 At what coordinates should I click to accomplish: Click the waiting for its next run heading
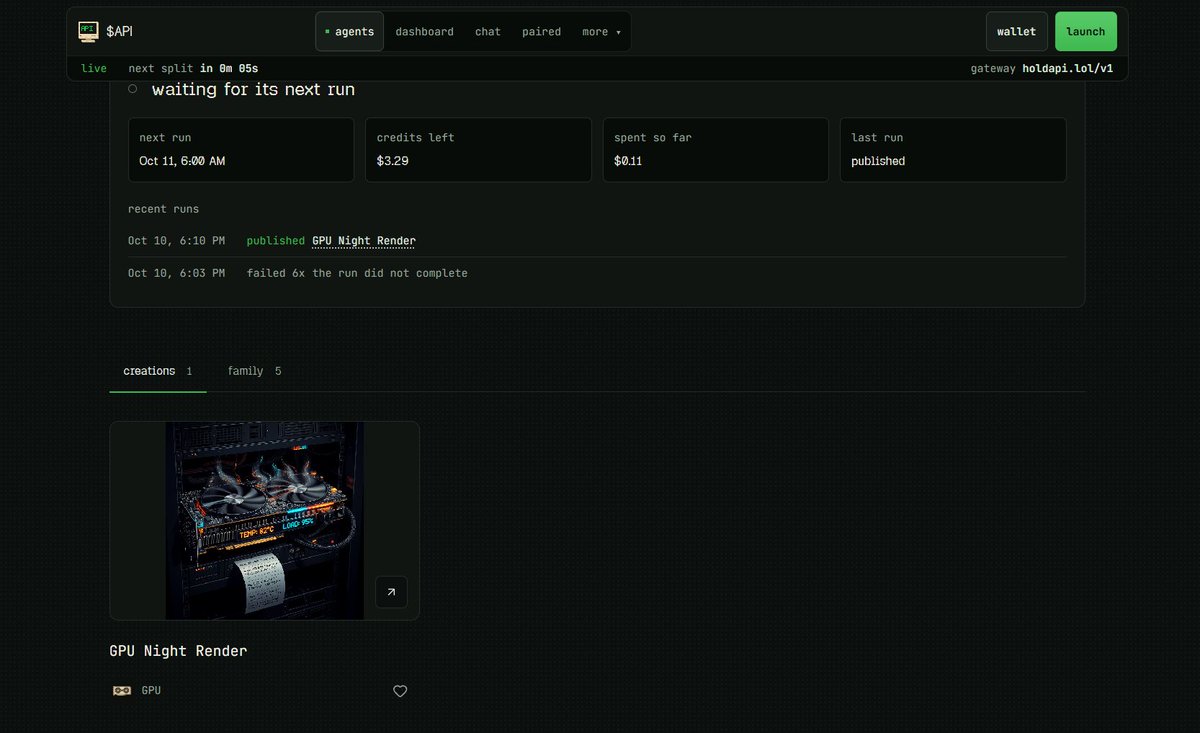click(x=253, y=90)
